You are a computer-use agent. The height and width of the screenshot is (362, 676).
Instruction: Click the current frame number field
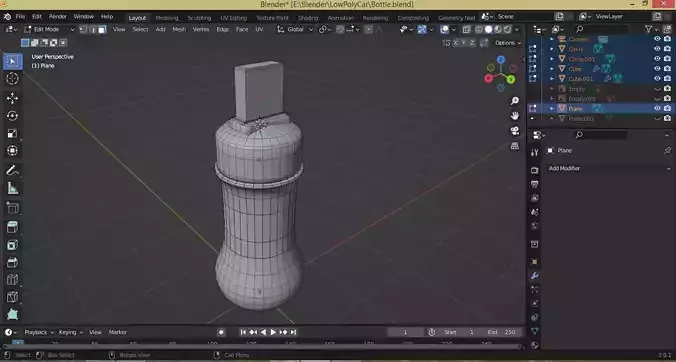tap(405, 332)
